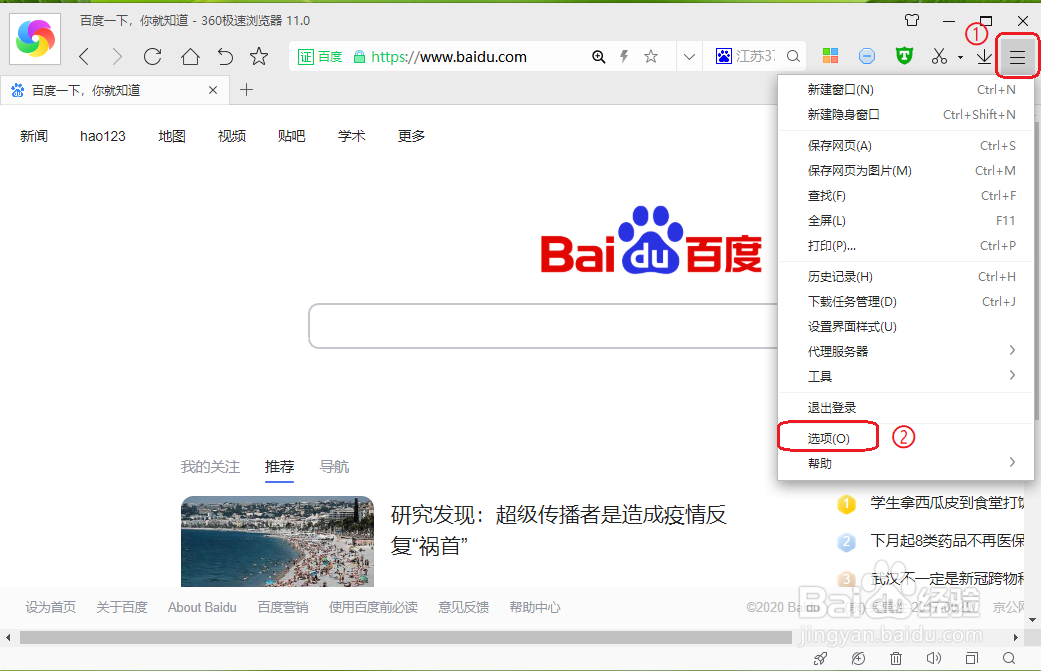The height and width of the screenshot is (671, 1041).
Task: Switch to the 推荐 feed tab
Action: (x=280, y=467)
